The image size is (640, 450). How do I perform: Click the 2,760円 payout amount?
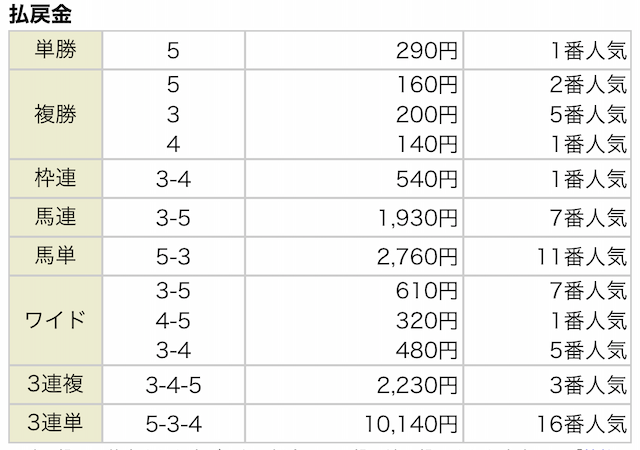[418, 255]
